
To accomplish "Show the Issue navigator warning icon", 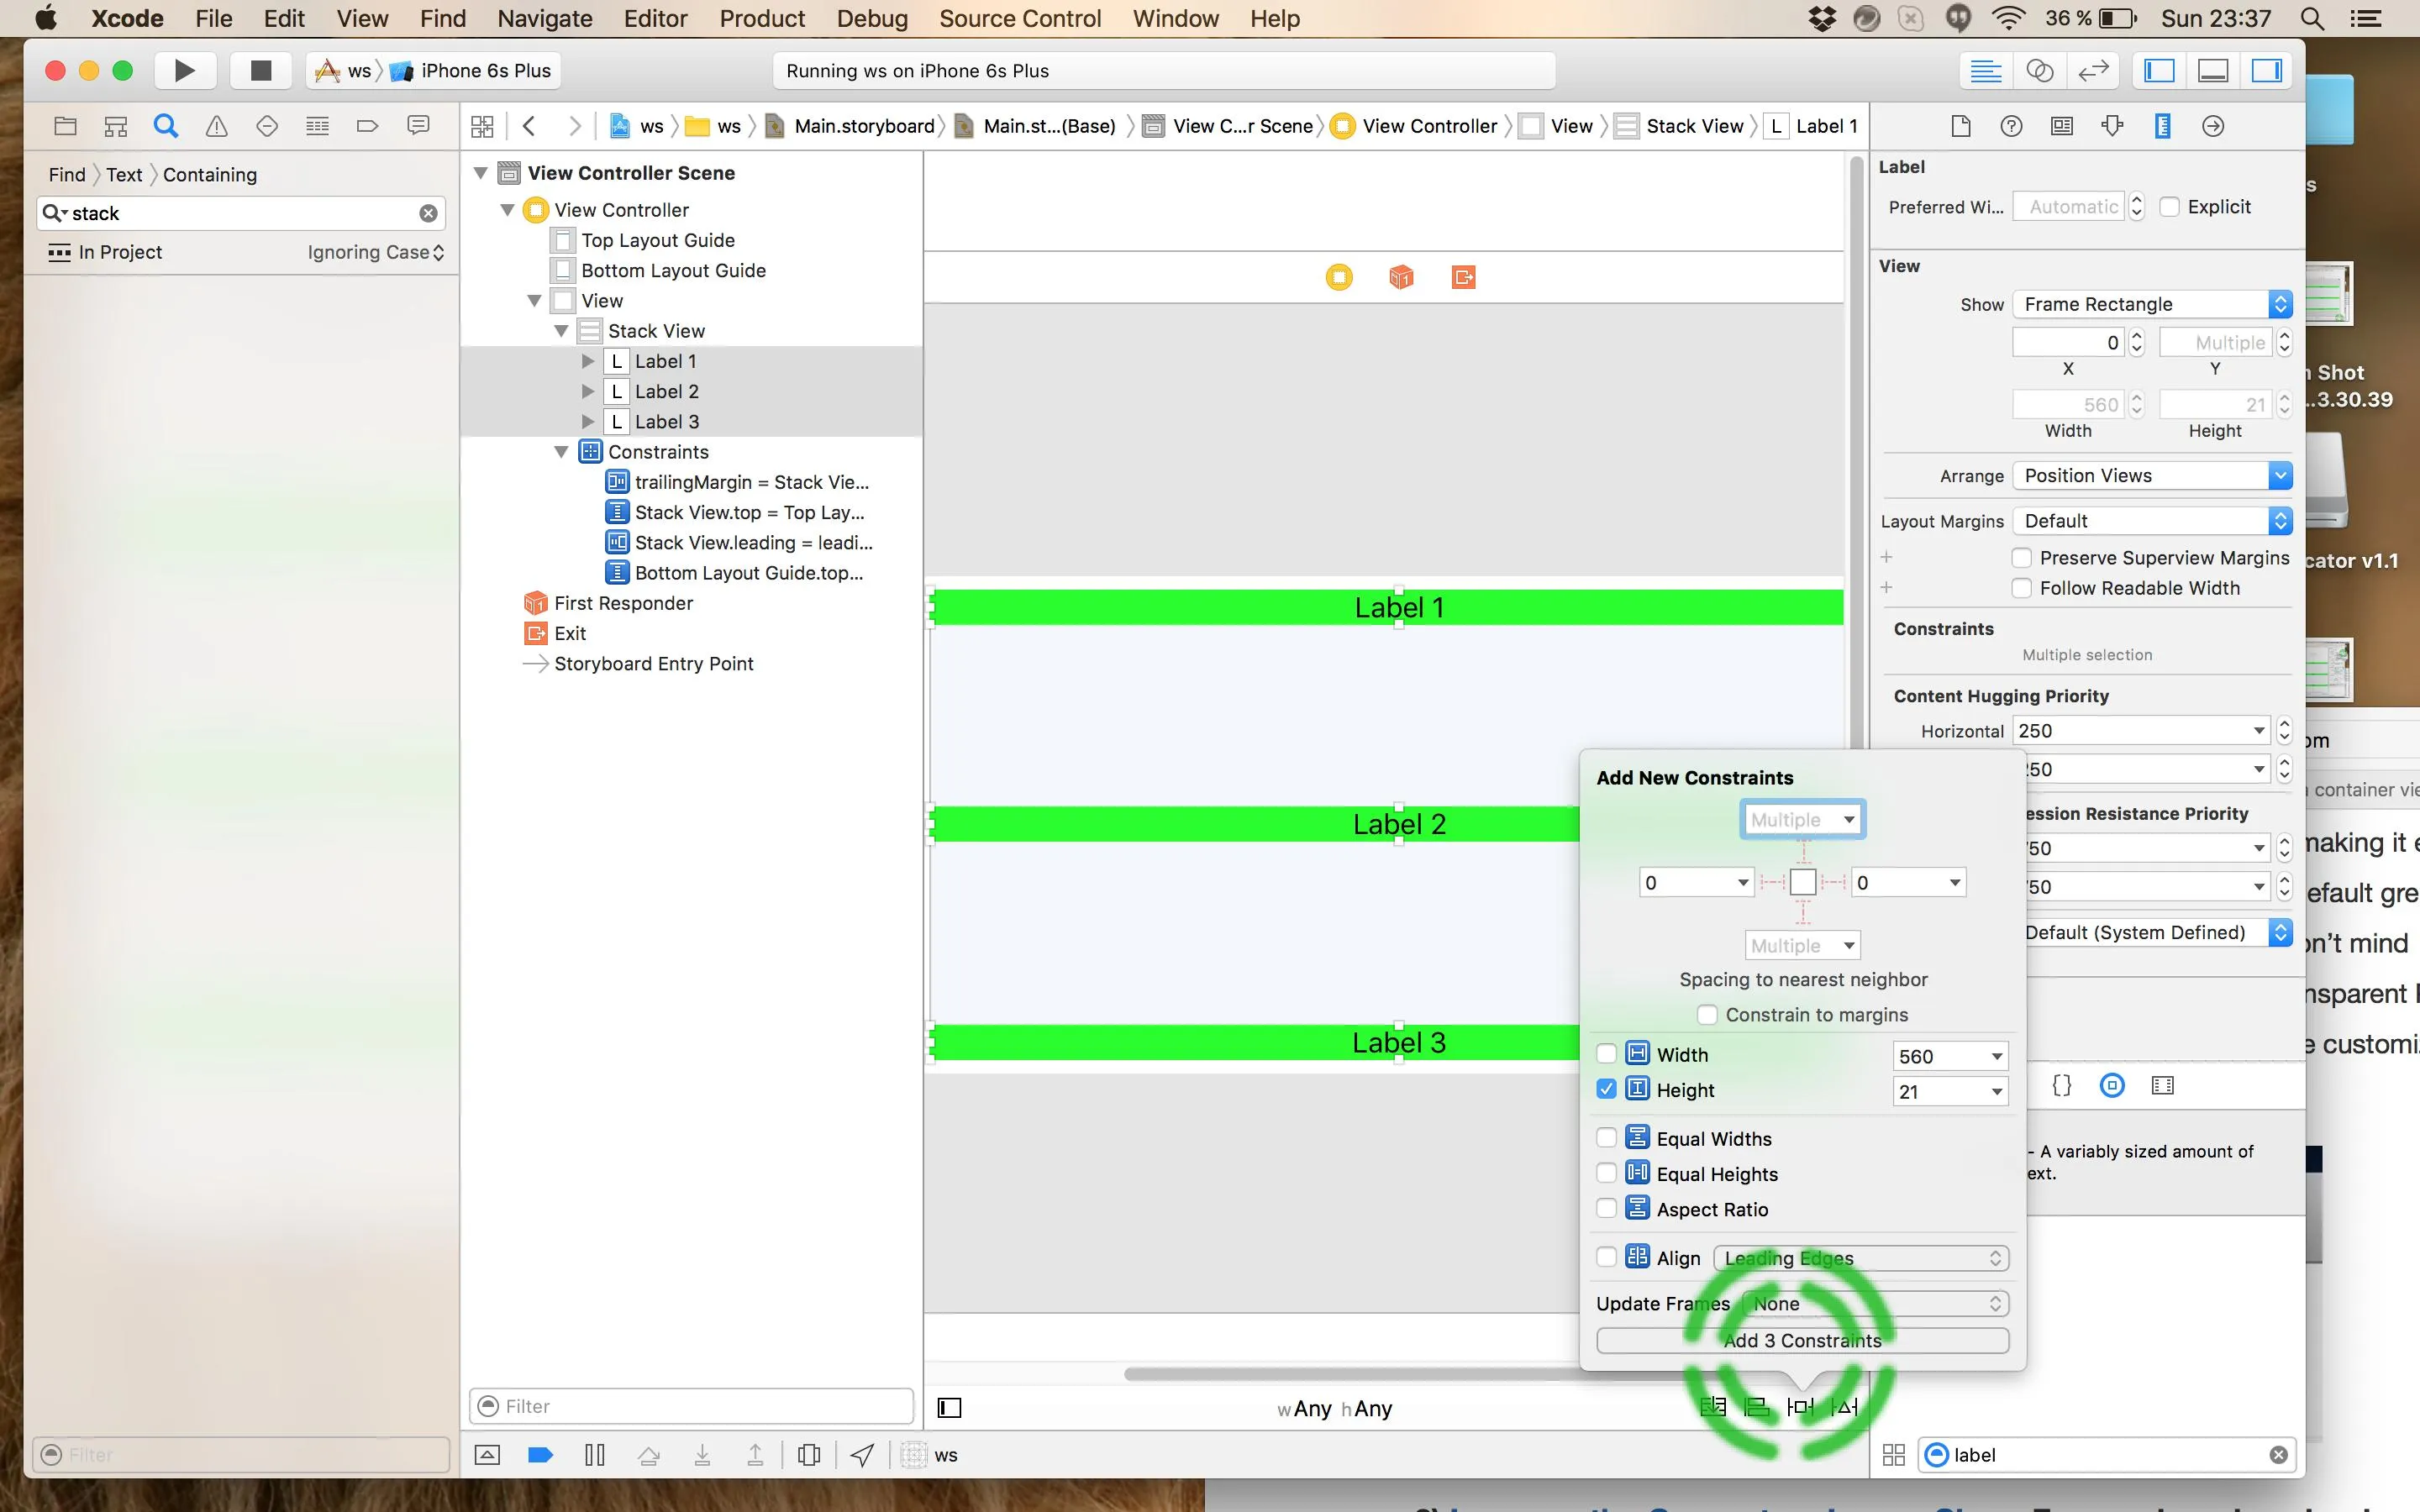I will [216, 126].
